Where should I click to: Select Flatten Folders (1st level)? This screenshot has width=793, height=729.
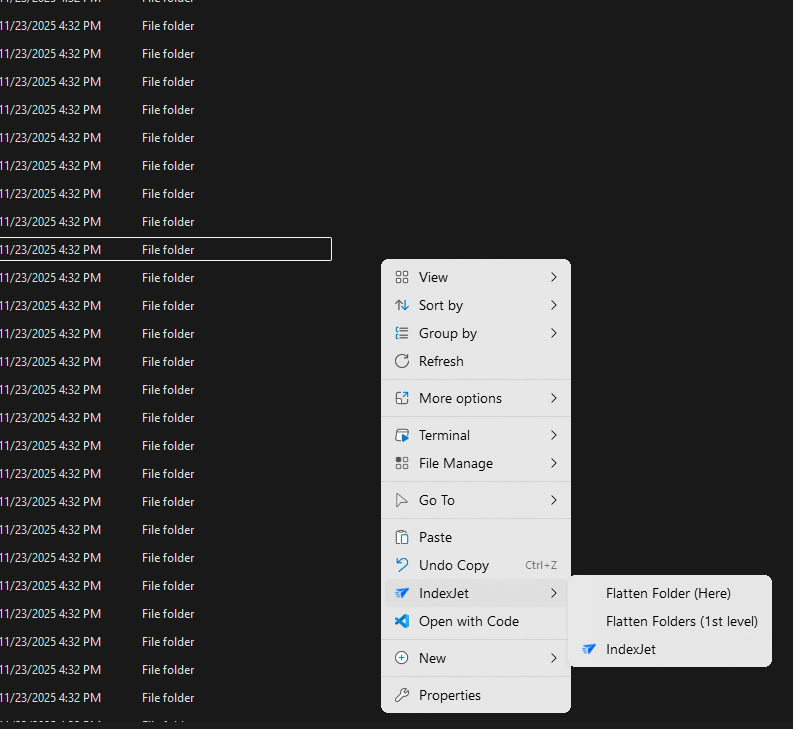pyautogui.click(x=681, y=621)
